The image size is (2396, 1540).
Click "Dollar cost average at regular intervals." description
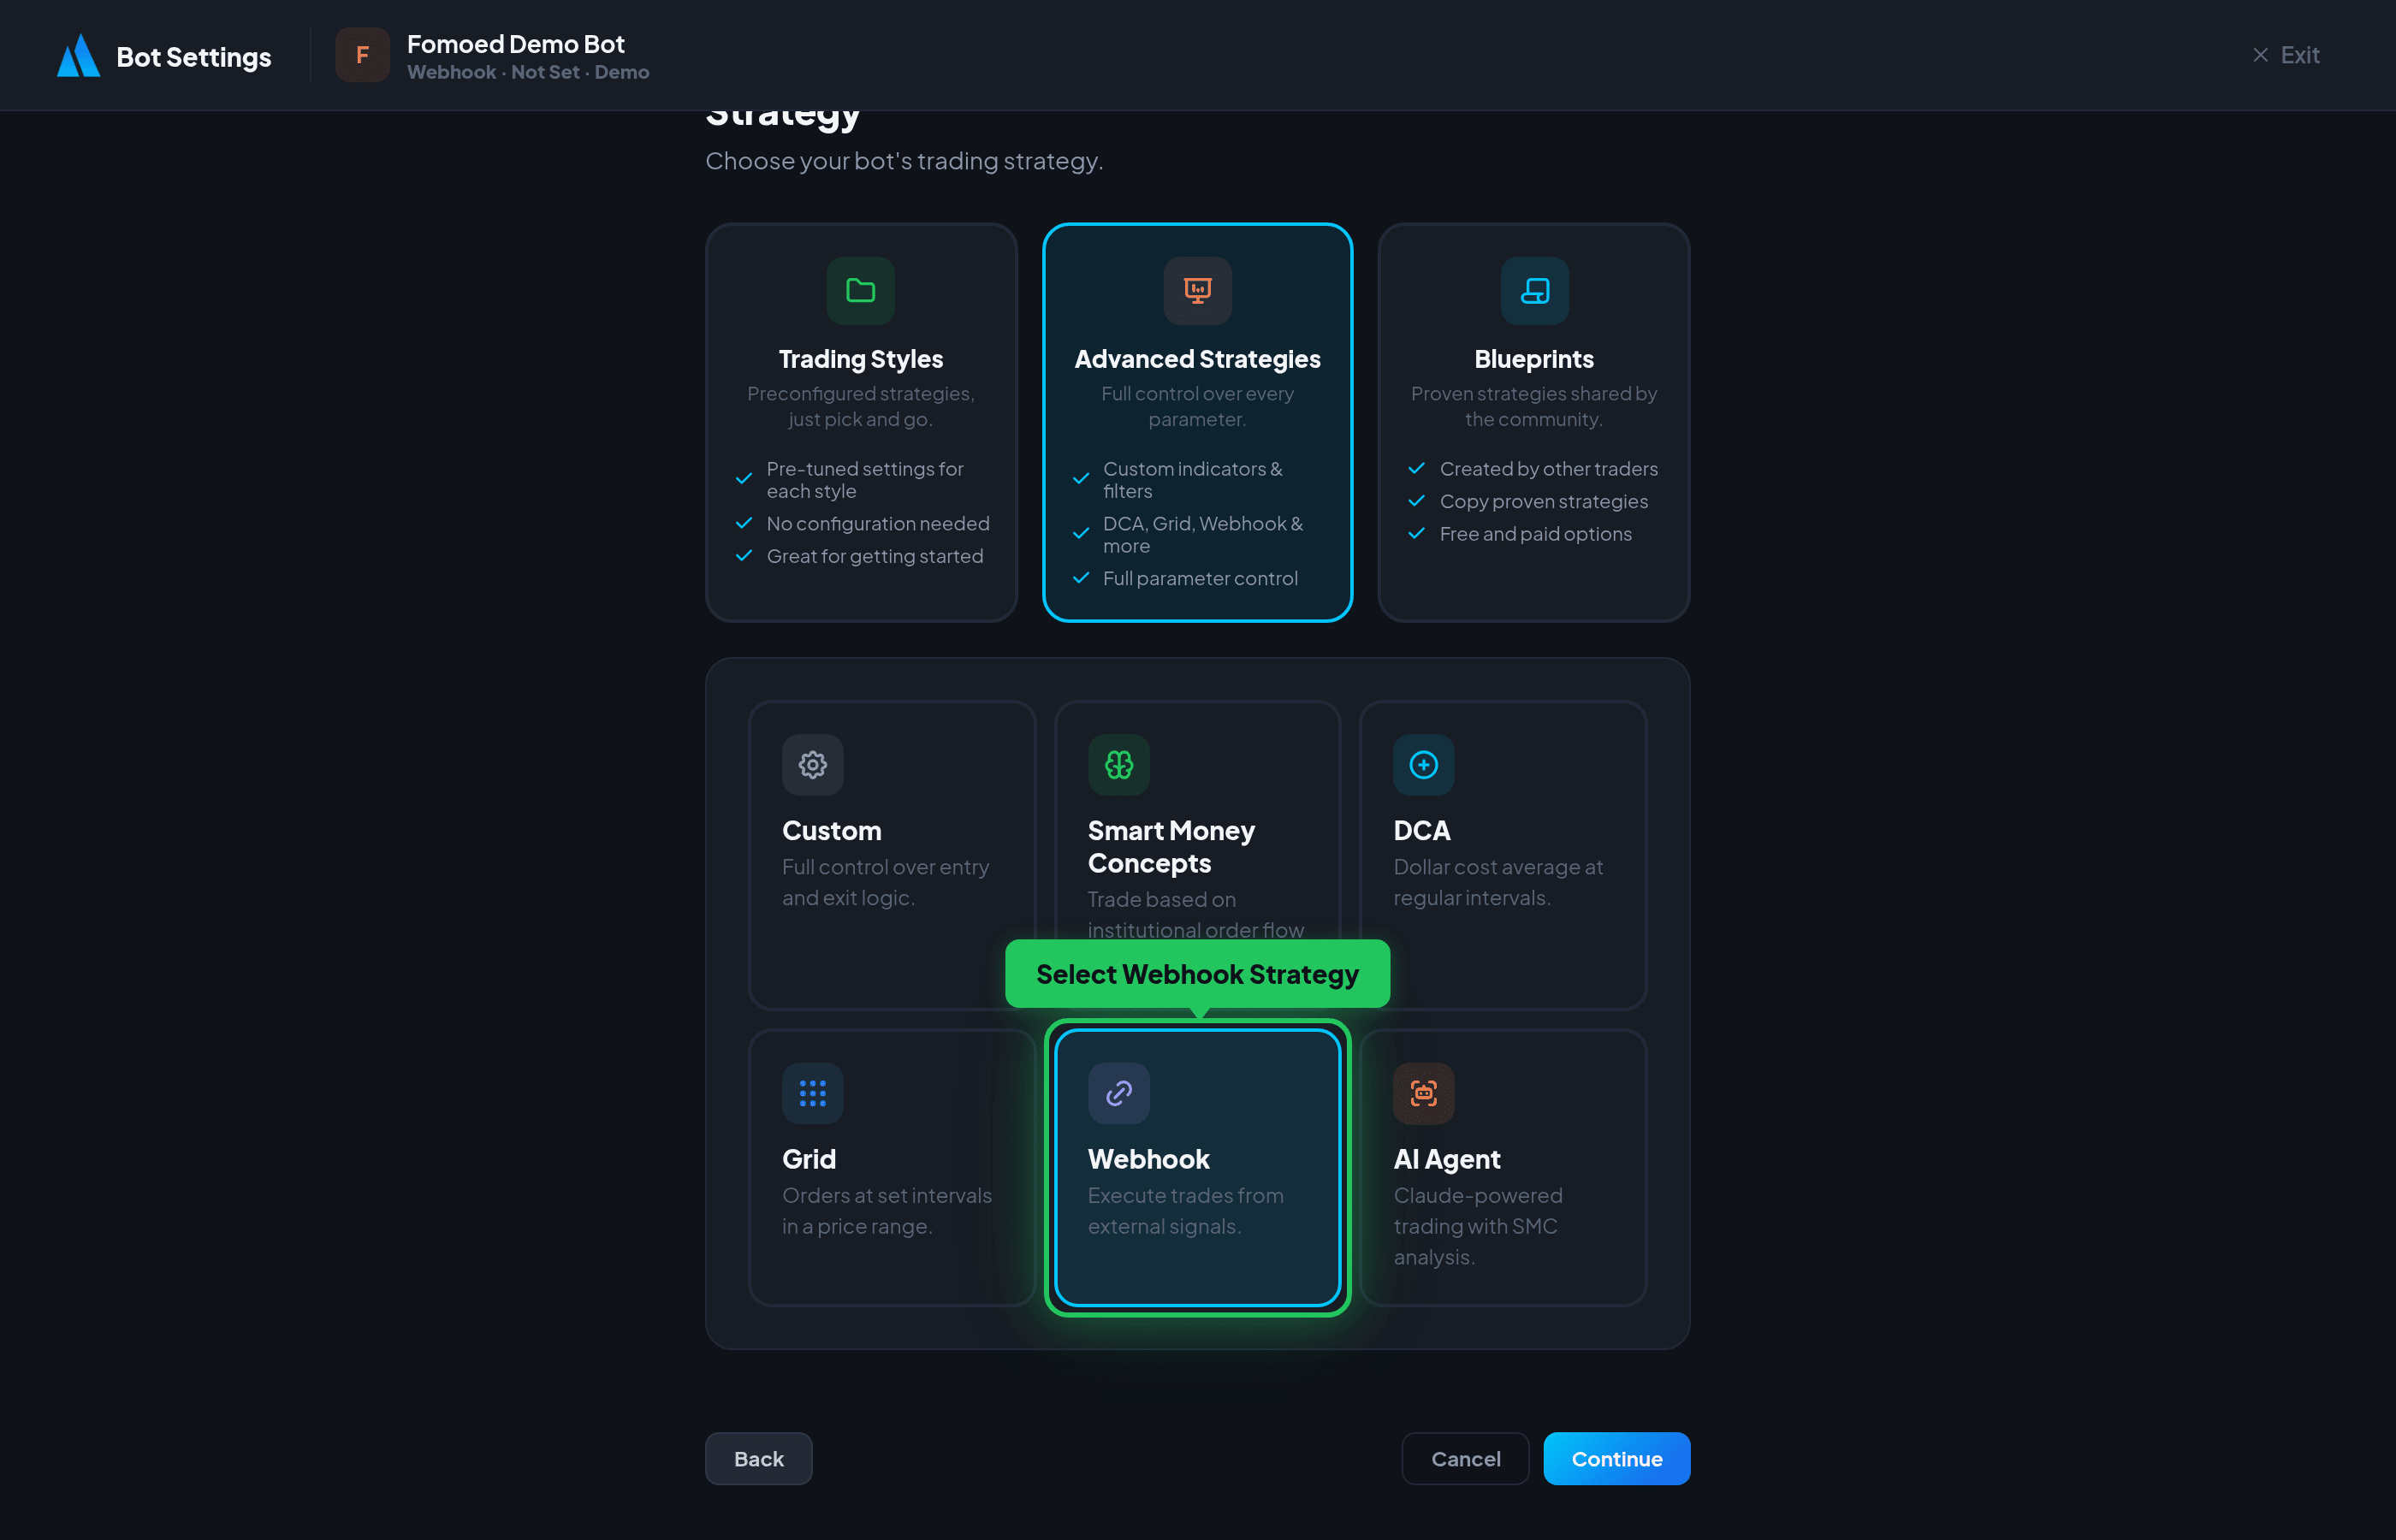point(1498,883)
